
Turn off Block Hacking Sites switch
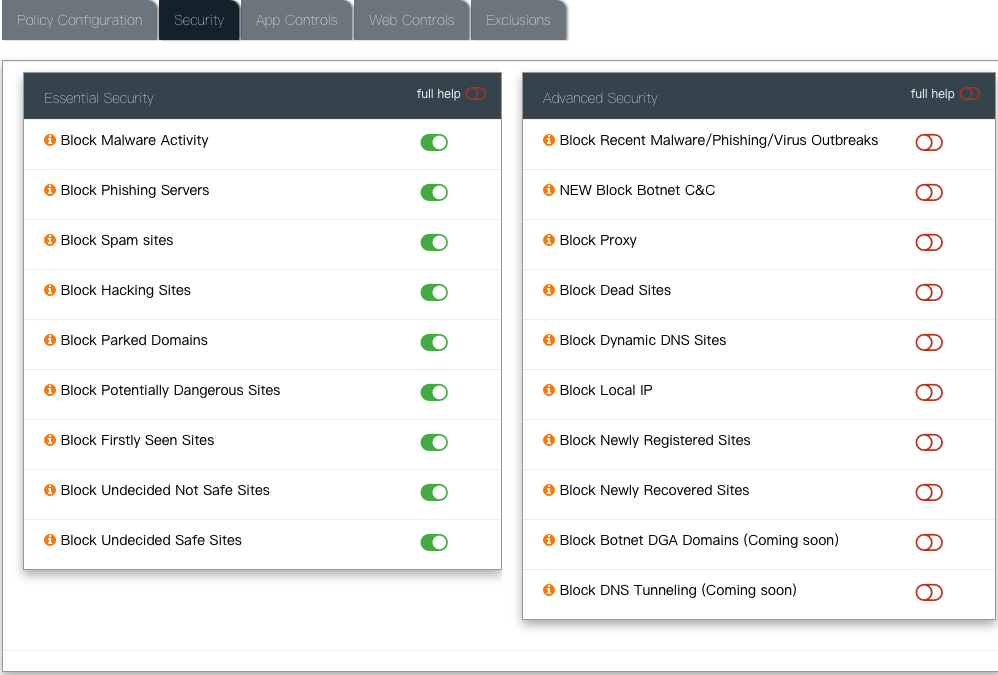[434, 292]
